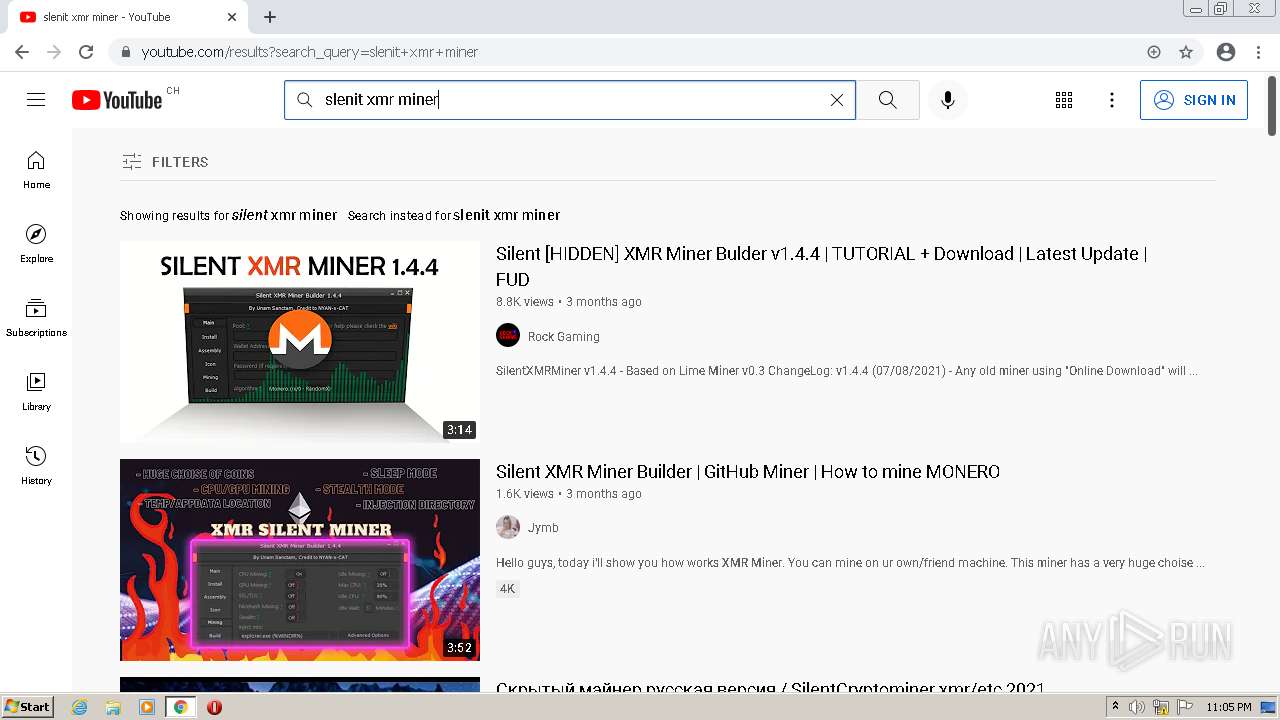Open the Rock Gaming channel avatar
Screen dimensions: 1280x720
(508, 336)
